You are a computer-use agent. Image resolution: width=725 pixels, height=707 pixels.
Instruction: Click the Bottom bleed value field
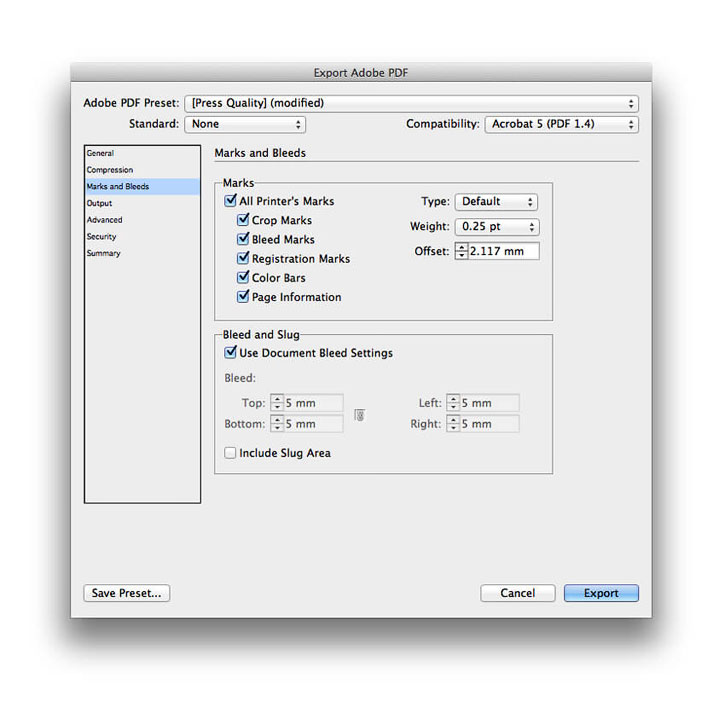coord(313,424)
